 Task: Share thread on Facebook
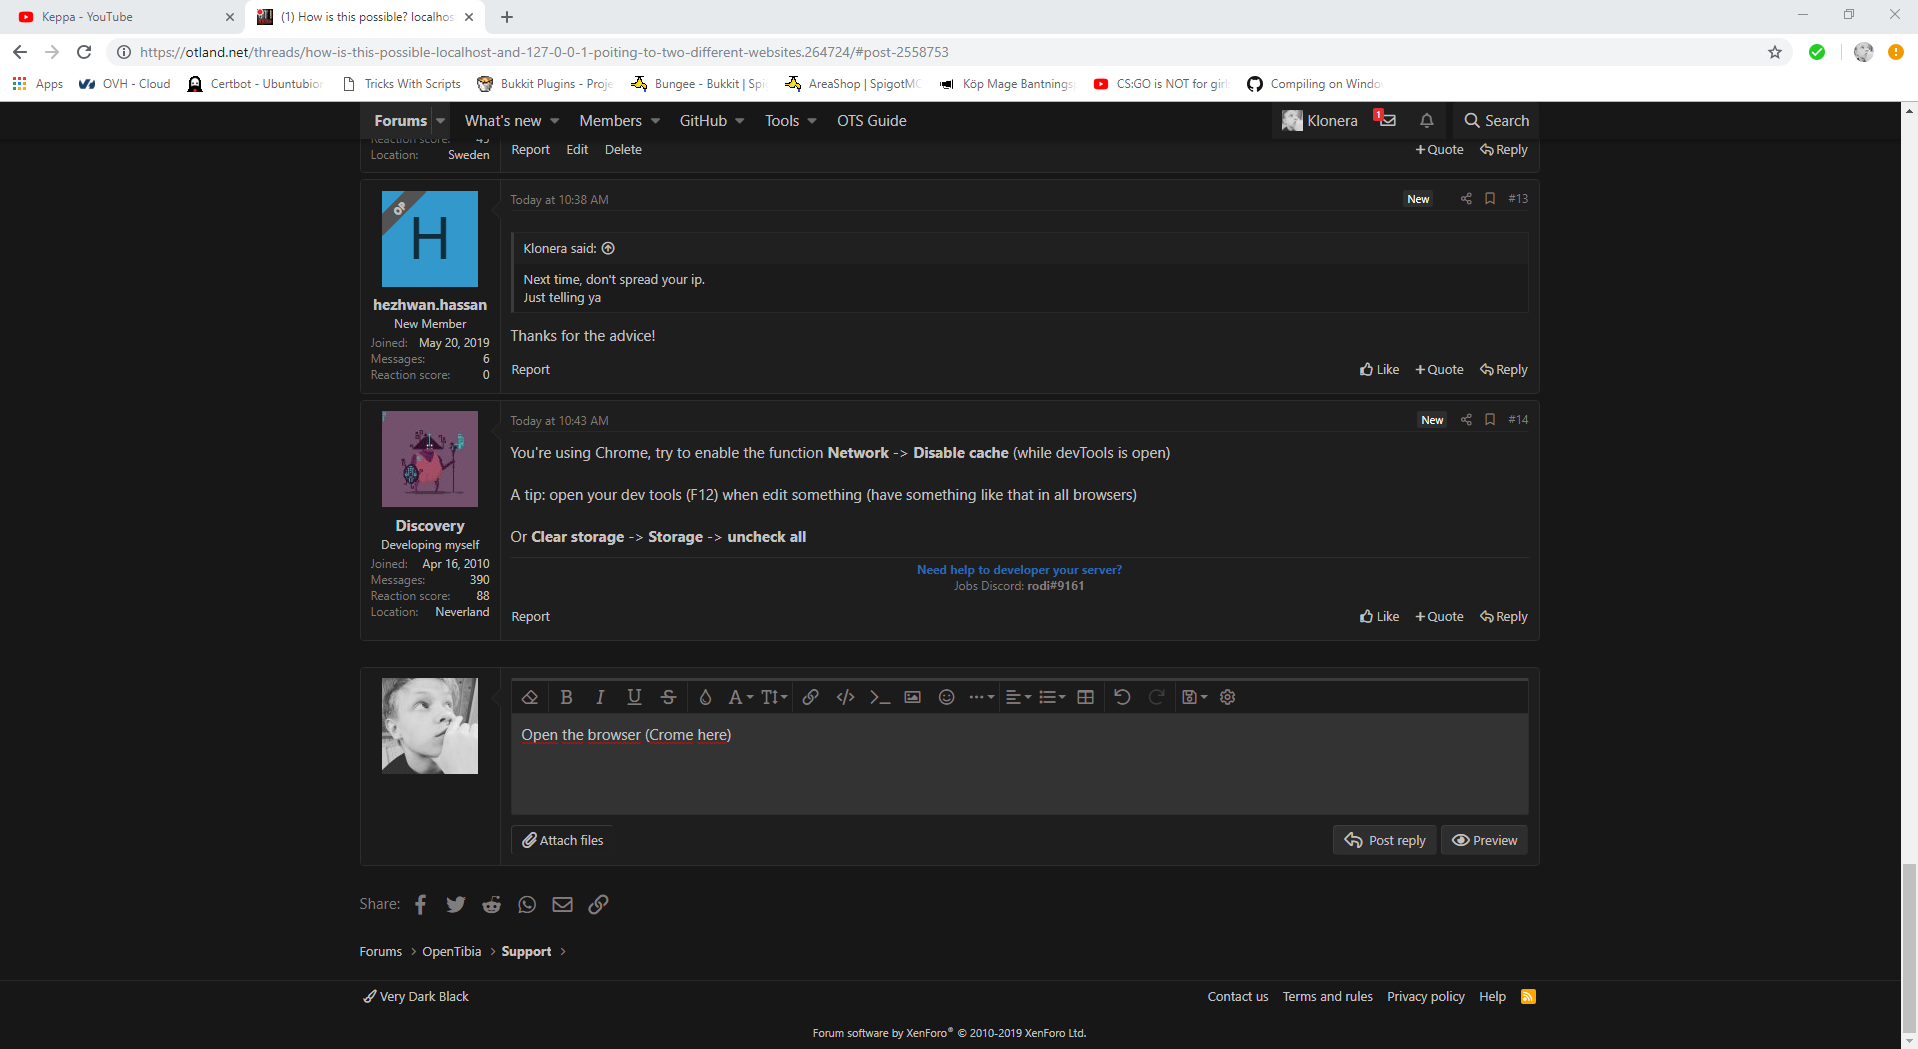click(x=421, y=904)
